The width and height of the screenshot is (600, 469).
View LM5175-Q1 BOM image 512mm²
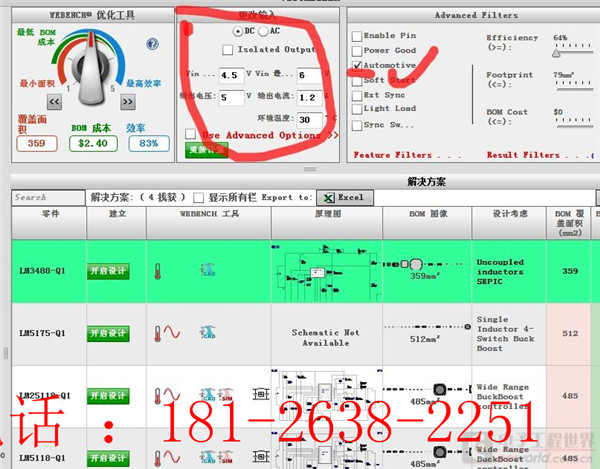click(427, 332)
